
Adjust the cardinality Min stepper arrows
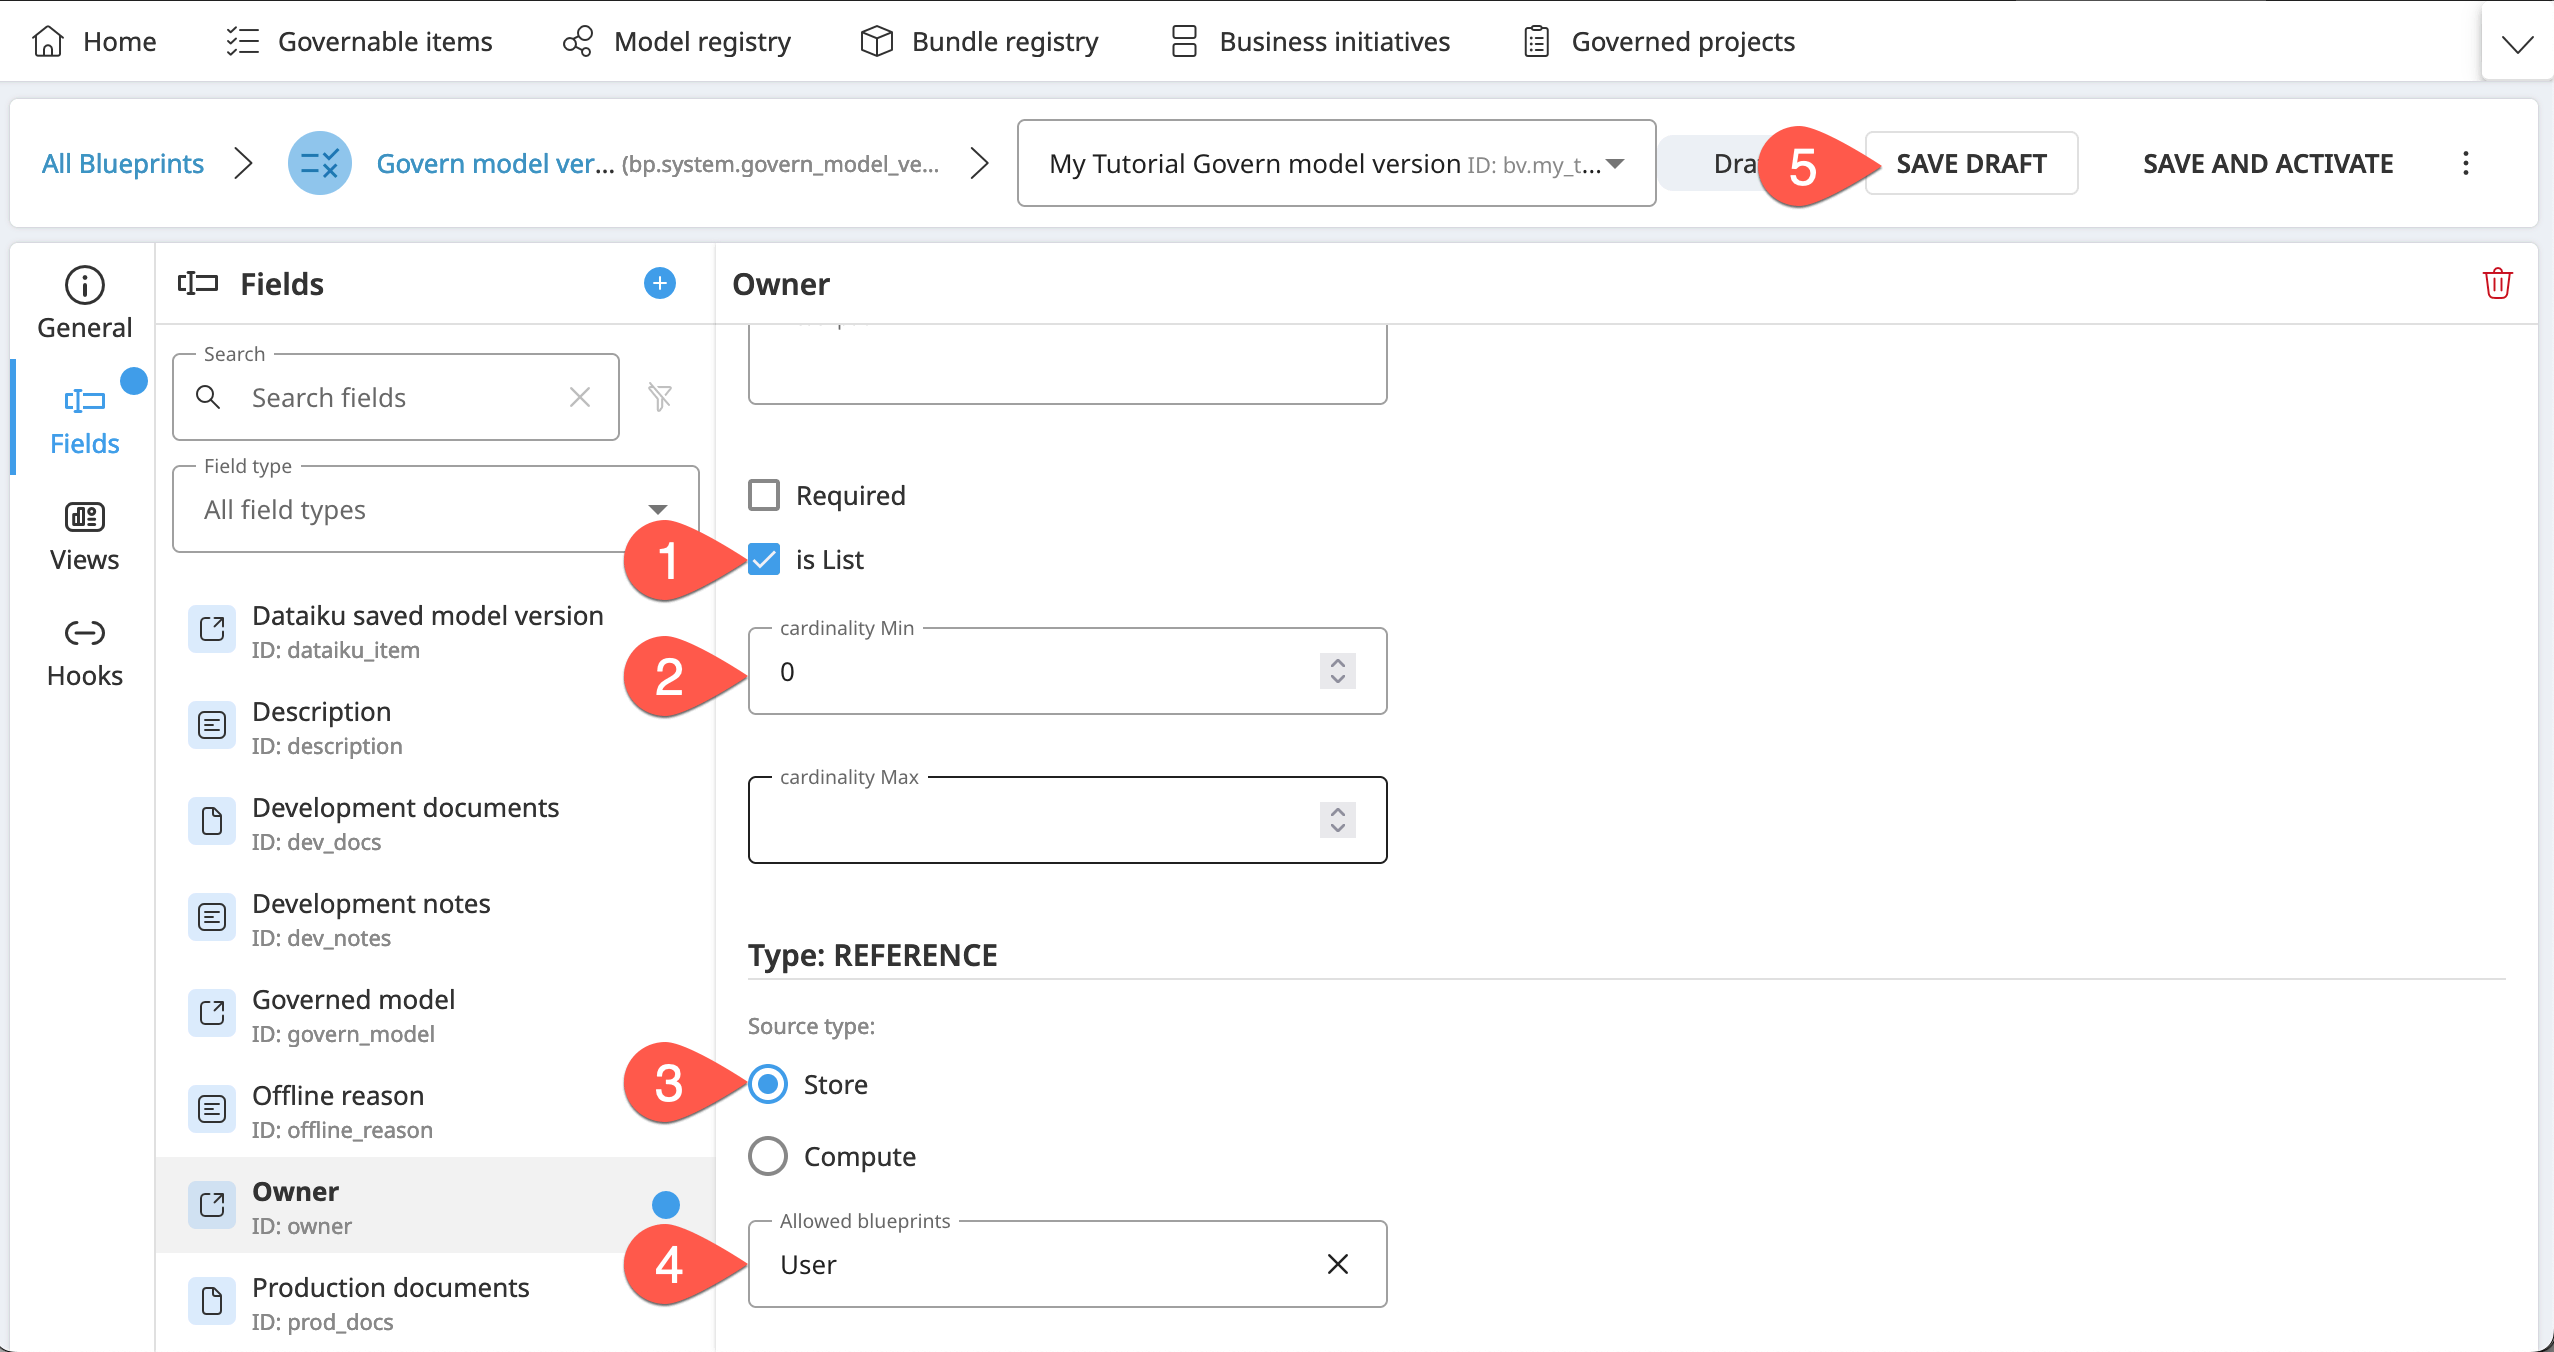(x=1337, y=671)
